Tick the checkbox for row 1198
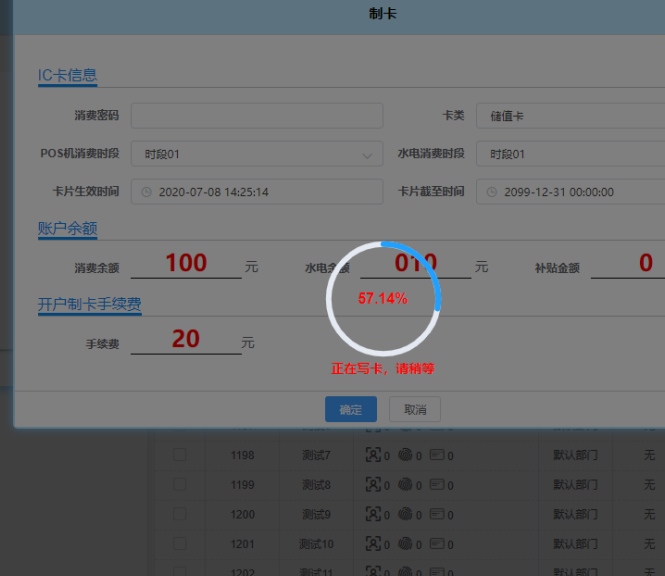 [179, 455]
